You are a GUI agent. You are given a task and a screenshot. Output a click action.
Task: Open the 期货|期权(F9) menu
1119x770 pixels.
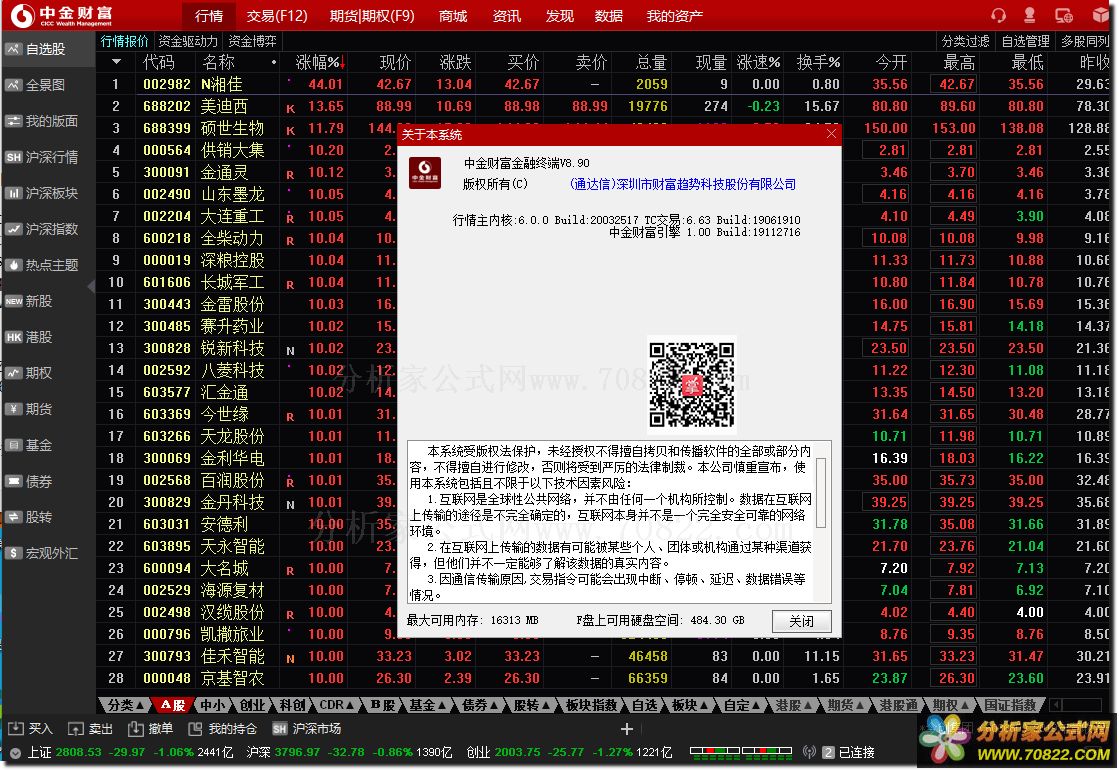[373, 16]
